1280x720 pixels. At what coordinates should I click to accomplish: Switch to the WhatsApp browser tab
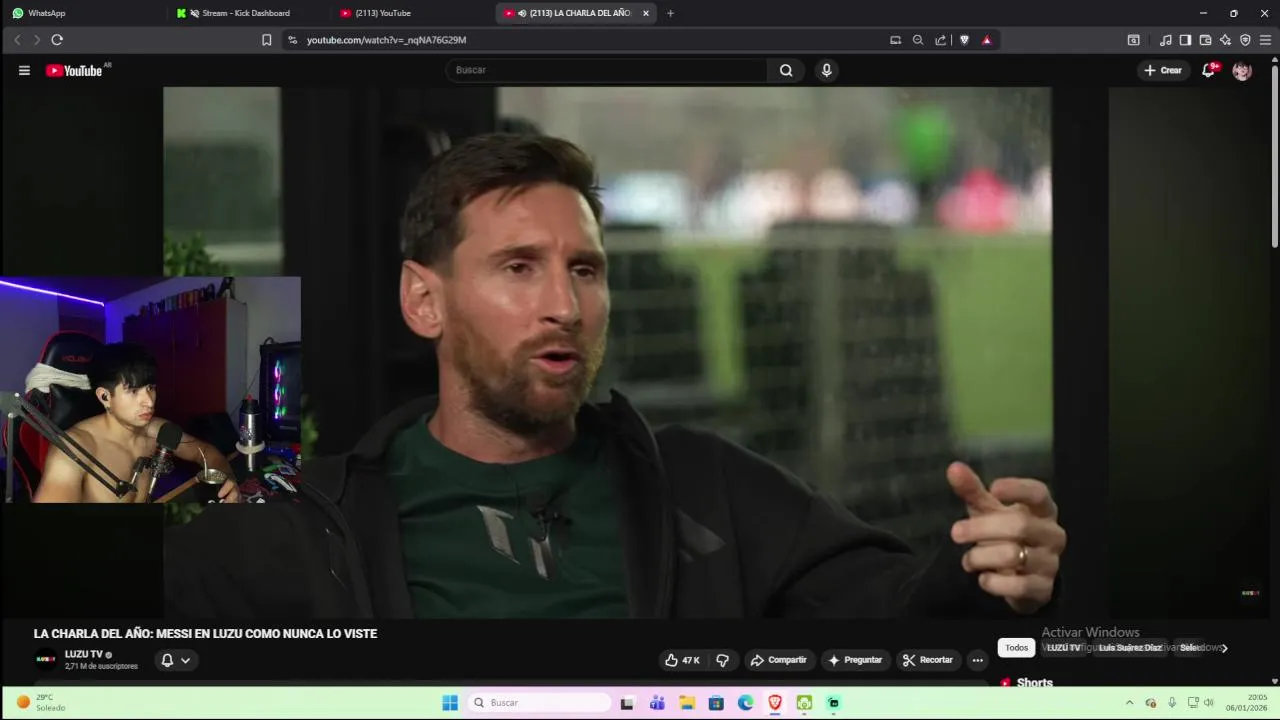pos(80,13)
